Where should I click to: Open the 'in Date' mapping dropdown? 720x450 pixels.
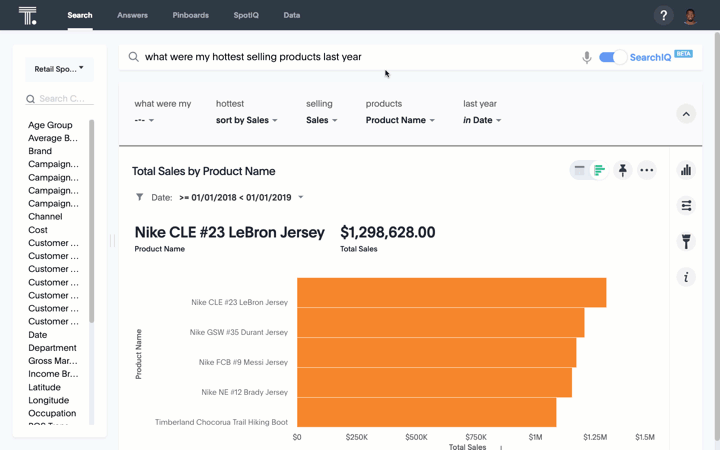(482, 120)
